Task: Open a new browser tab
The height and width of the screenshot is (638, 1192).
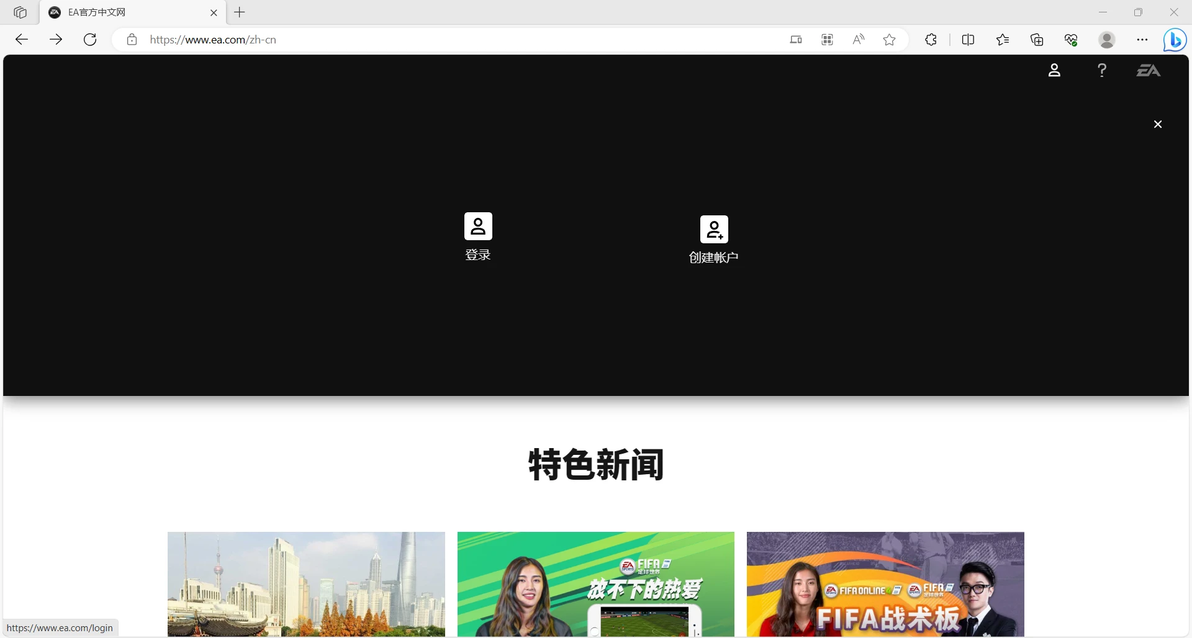Action: 239,12
